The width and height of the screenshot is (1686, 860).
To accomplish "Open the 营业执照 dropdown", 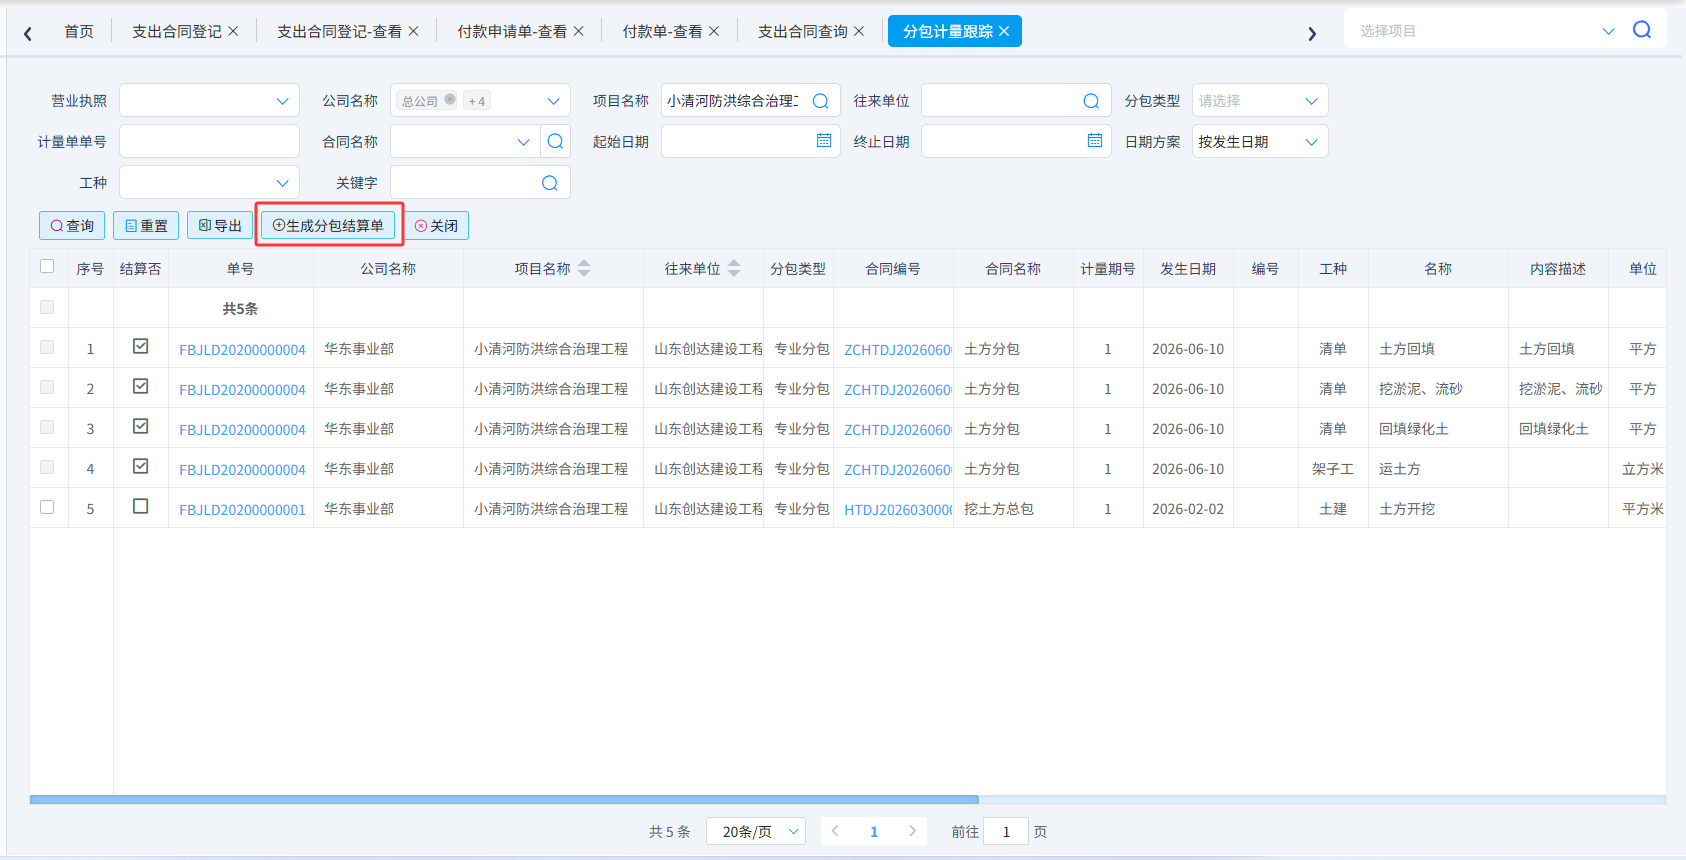I will [209, 101].
